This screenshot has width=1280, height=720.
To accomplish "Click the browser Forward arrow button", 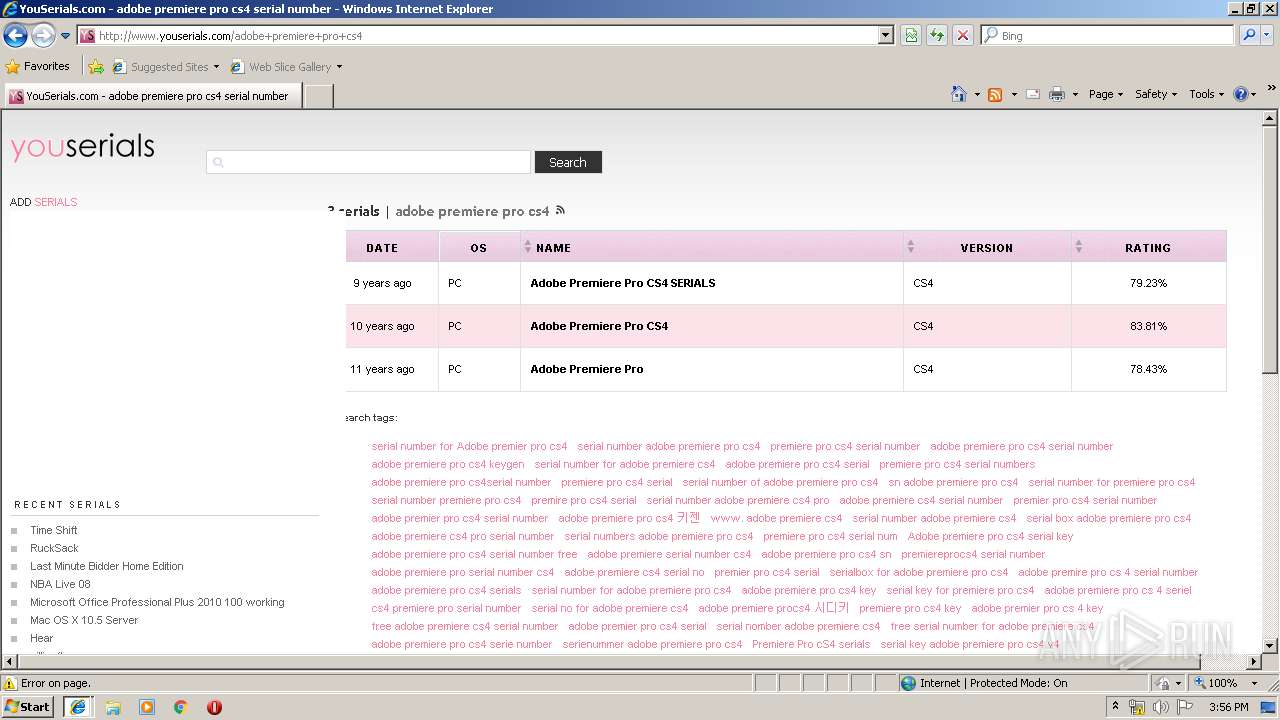I will tap(43, 36).
